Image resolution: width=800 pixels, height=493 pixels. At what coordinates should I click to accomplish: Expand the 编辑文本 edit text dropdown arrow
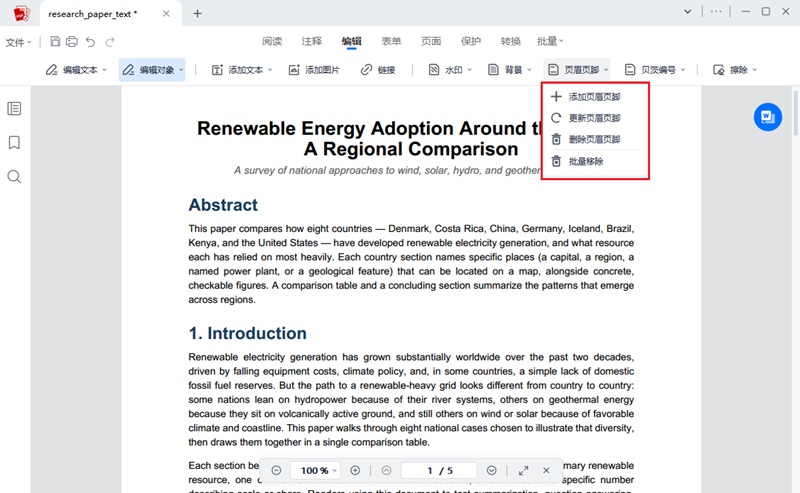[105, 70]
